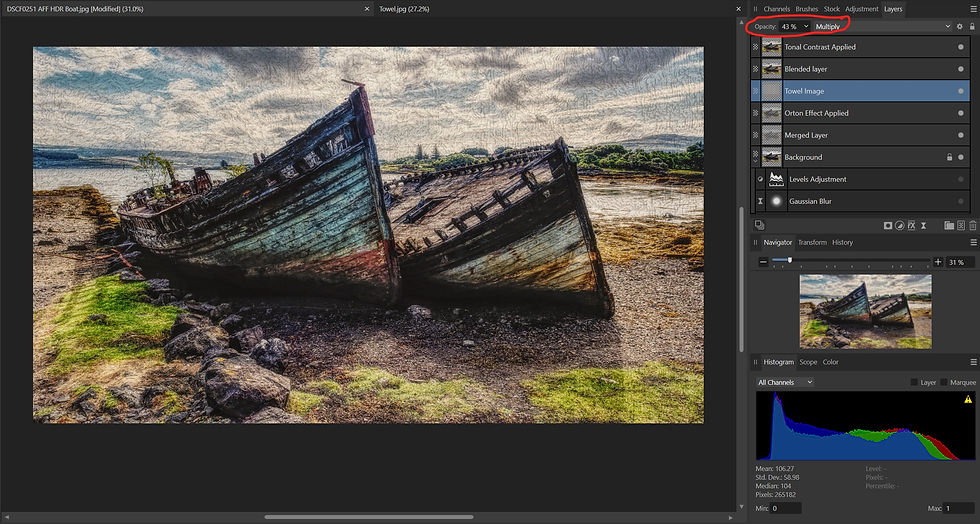Click the canvas vertical scrollbar
Image resolution: width=980 pixels, height=524 pixels.
coord(741,279)
